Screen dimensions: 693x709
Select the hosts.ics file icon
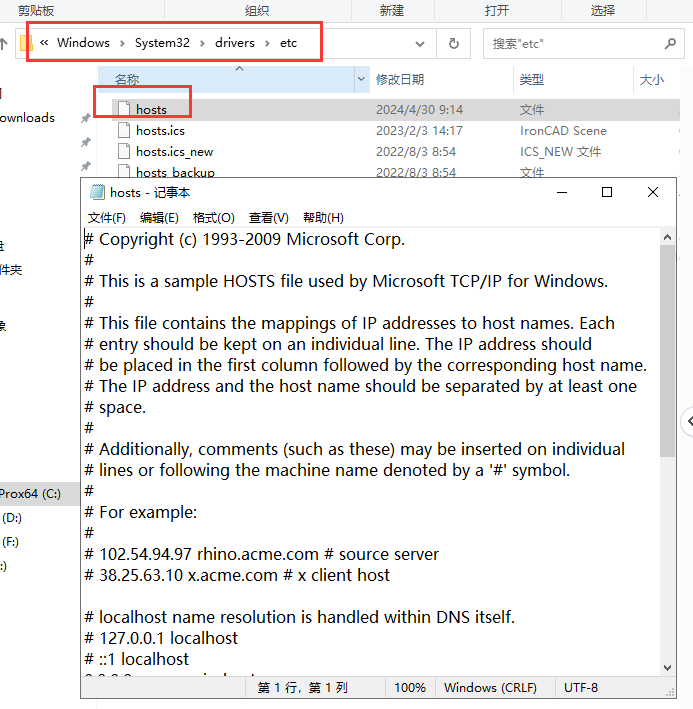click(124, 130)
